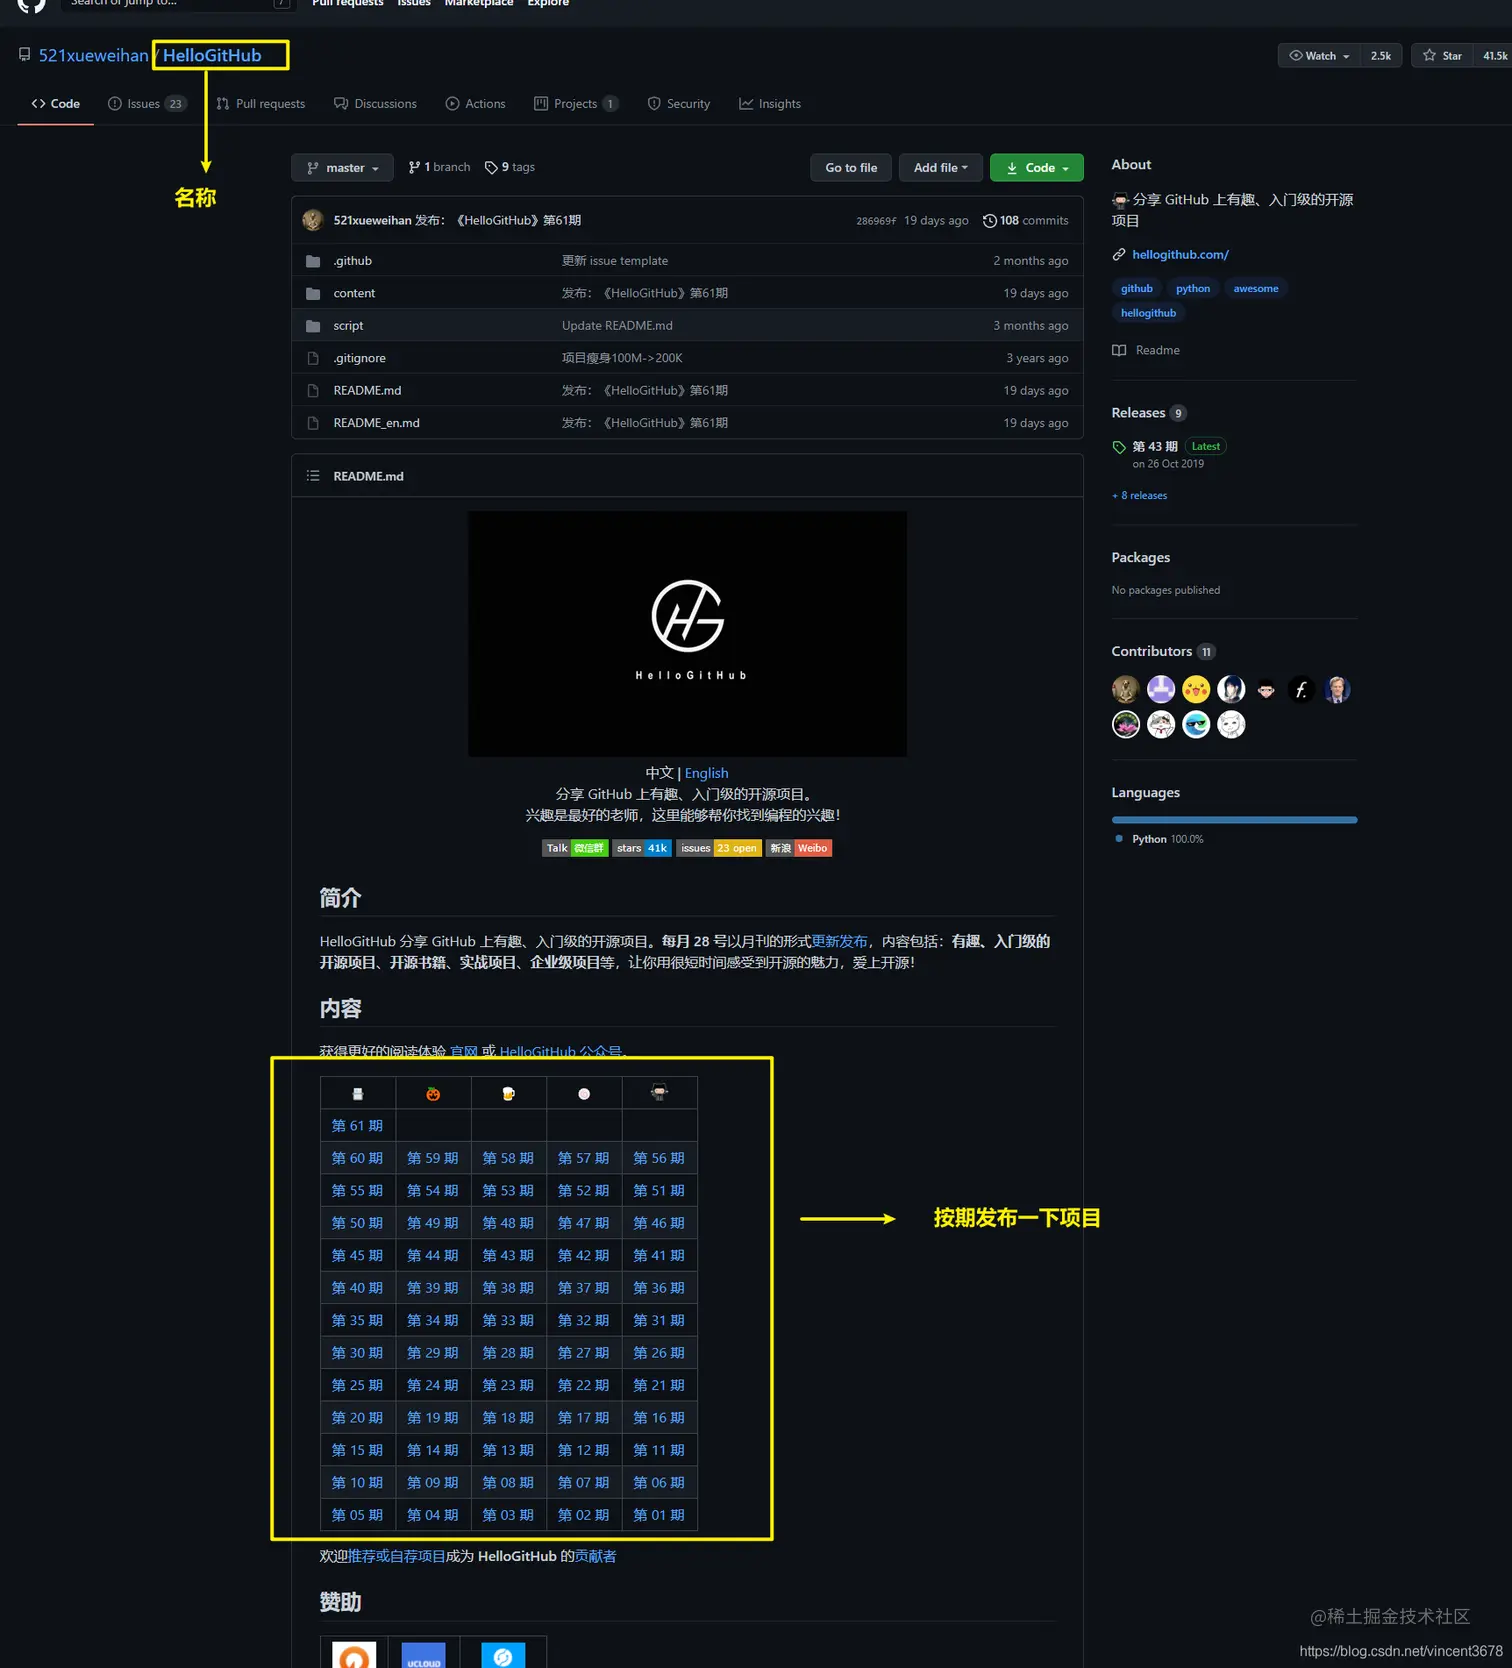Open the hellogithub.com website link

1180,255
